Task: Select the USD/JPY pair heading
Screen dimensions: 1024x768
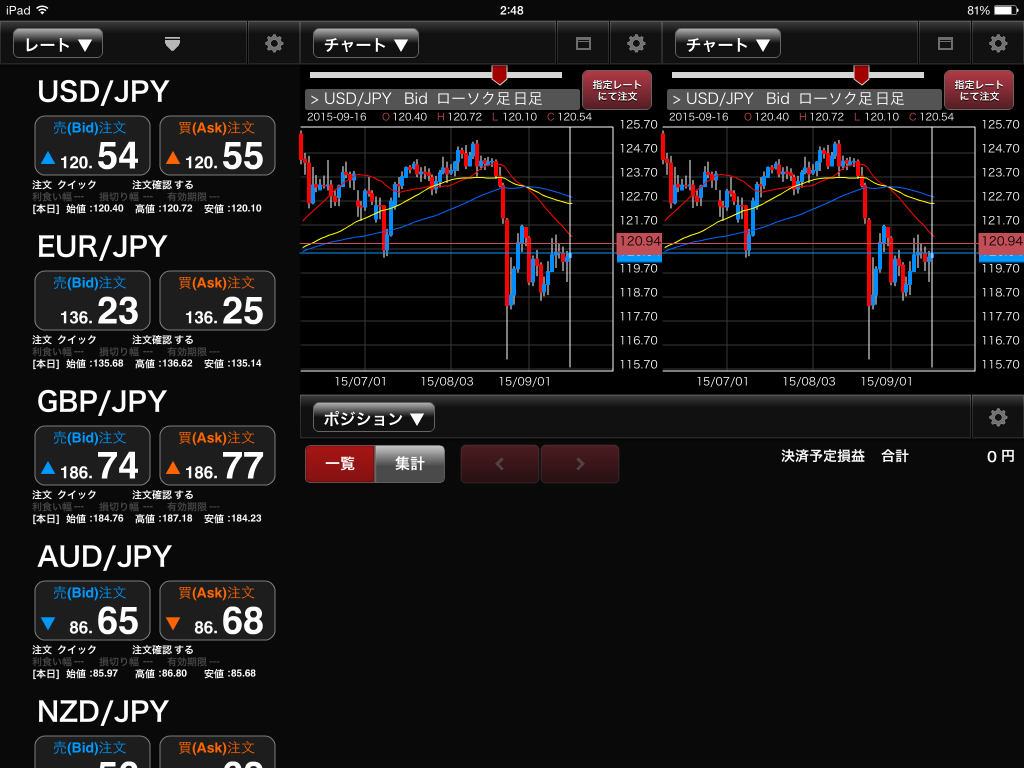Action: 103,92
